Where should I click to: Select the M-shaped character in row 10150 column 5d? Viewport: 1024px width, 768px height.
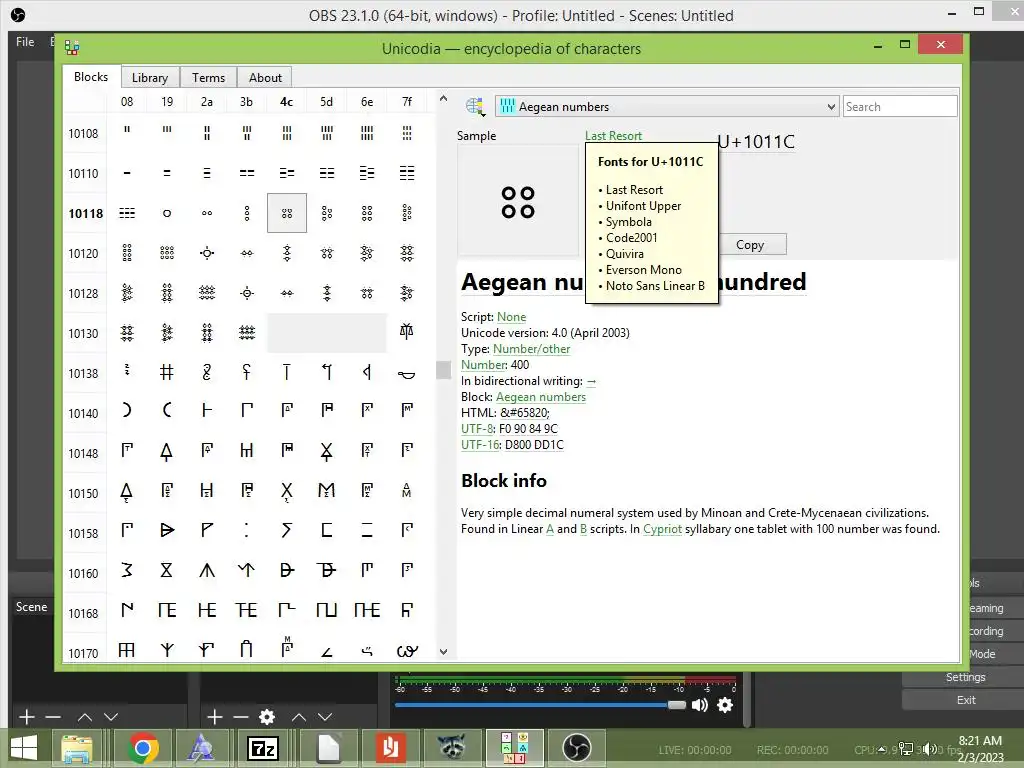tap(327, 491)
